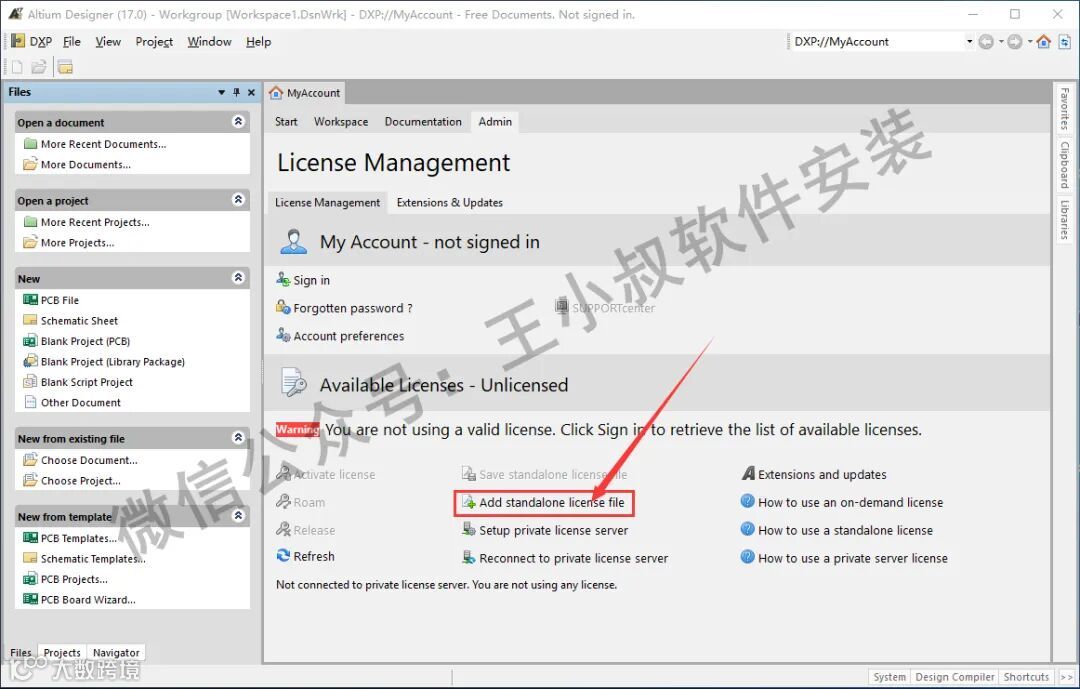Image resolution: width=1080 pixels, height=689 pixels.
Task: Open the Clipboard side panel
Action: 1064,165
